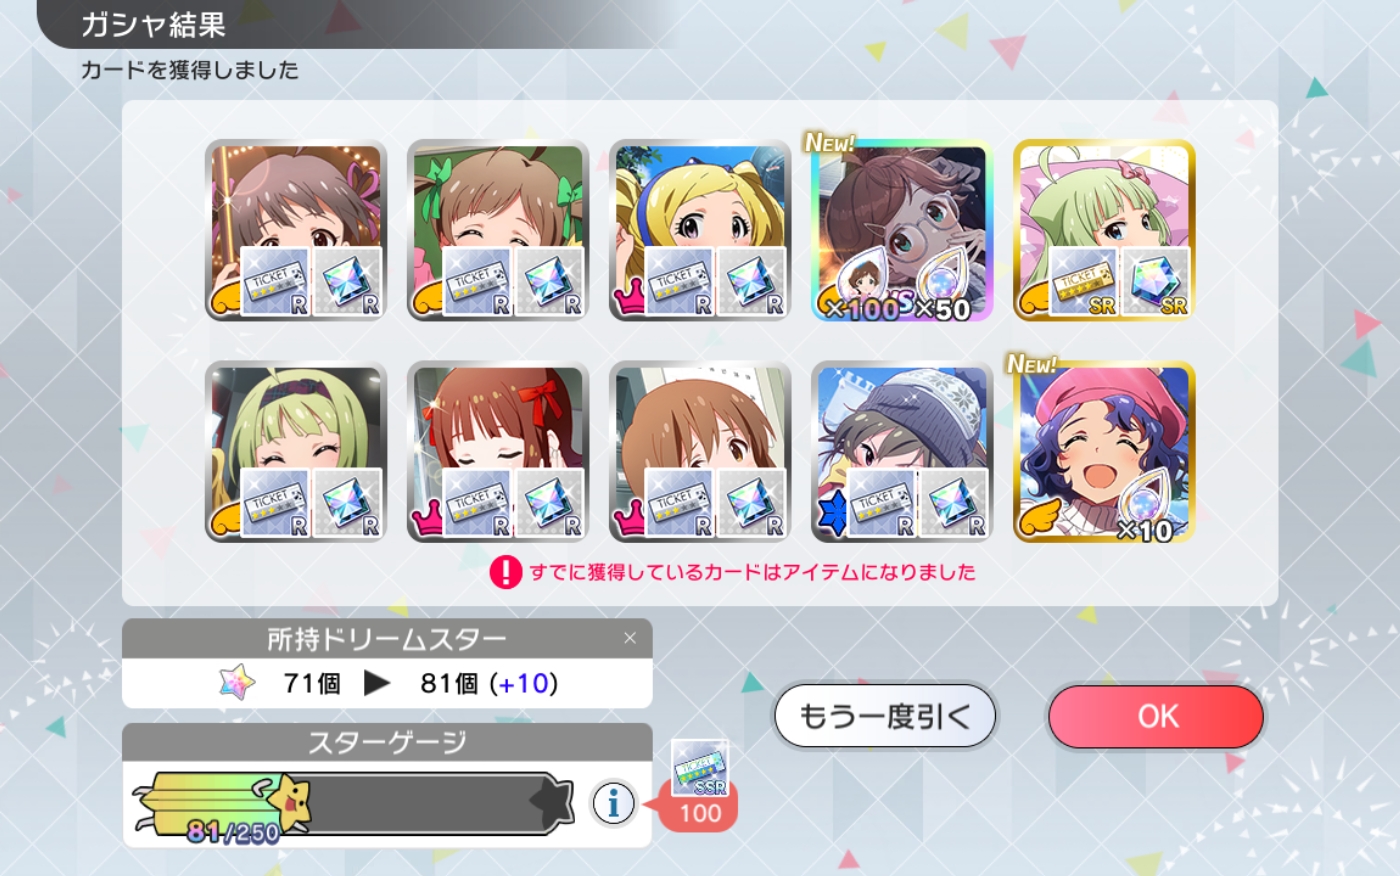Click the info icon beside star gauge
Screen dimensions: 1400x876
[x=613, y=803]
